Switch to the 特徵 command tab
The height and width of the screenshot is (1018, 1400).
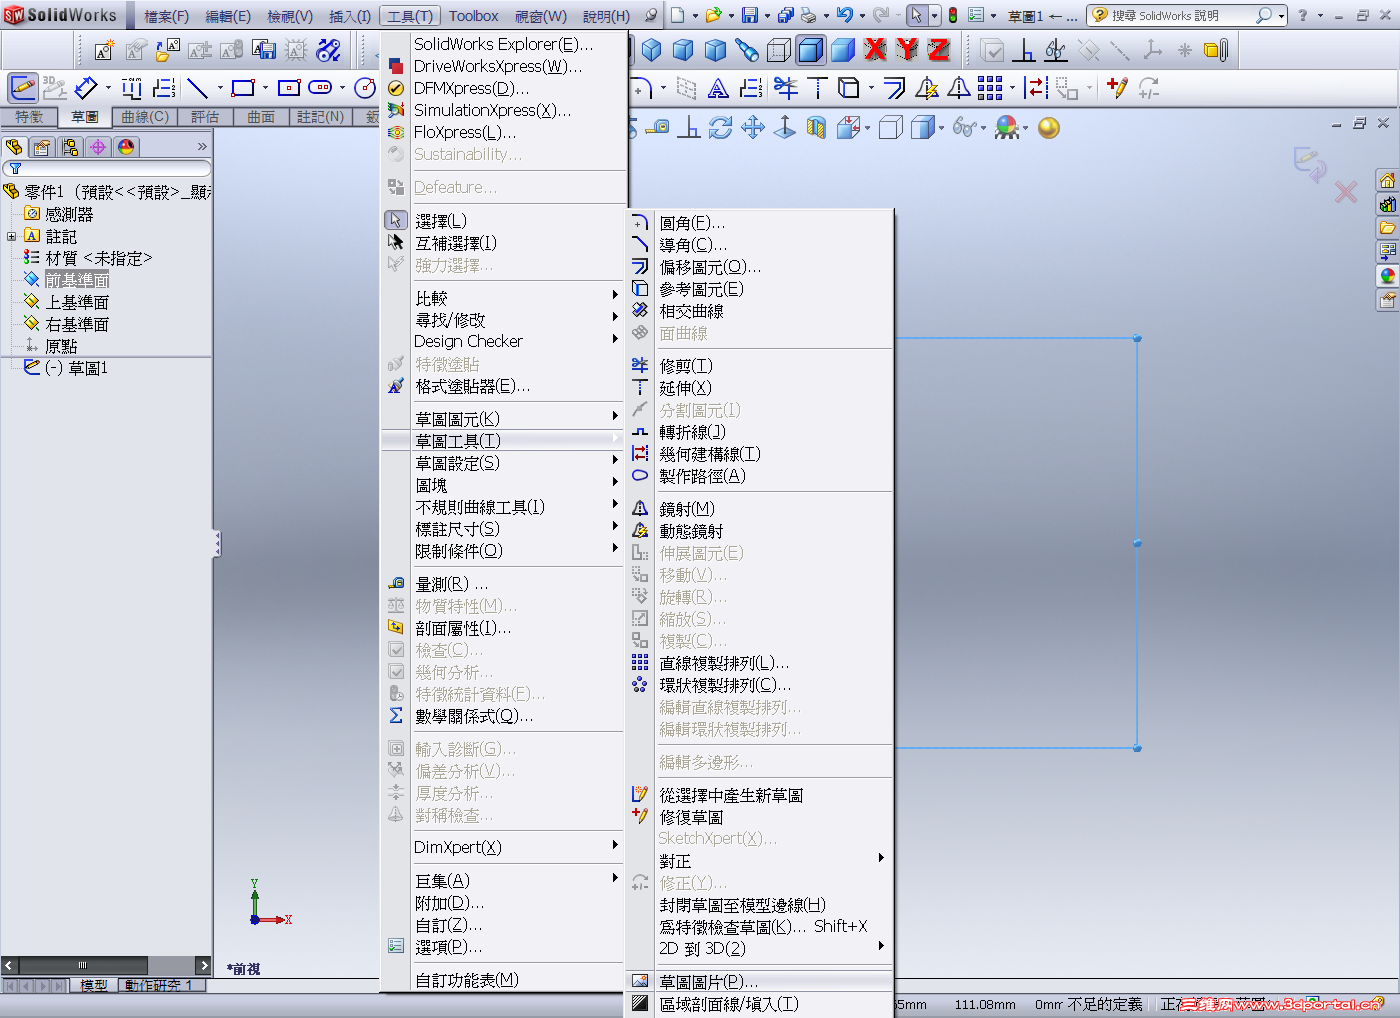(x=28, y=117)
